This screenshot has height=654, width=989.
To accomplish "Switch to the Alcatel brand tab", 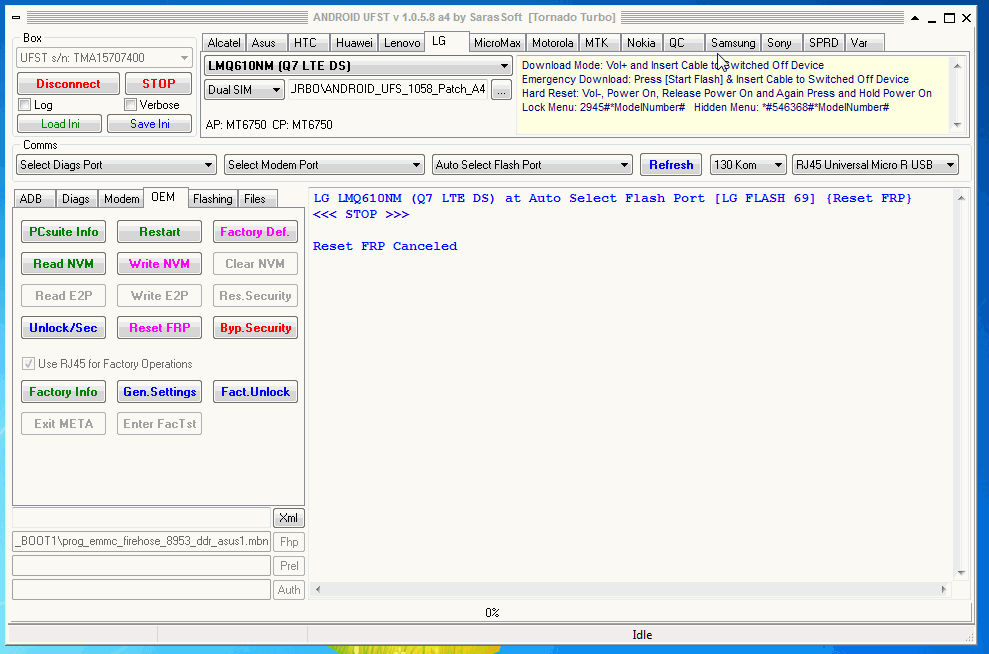I will click(x=224, y=43).
